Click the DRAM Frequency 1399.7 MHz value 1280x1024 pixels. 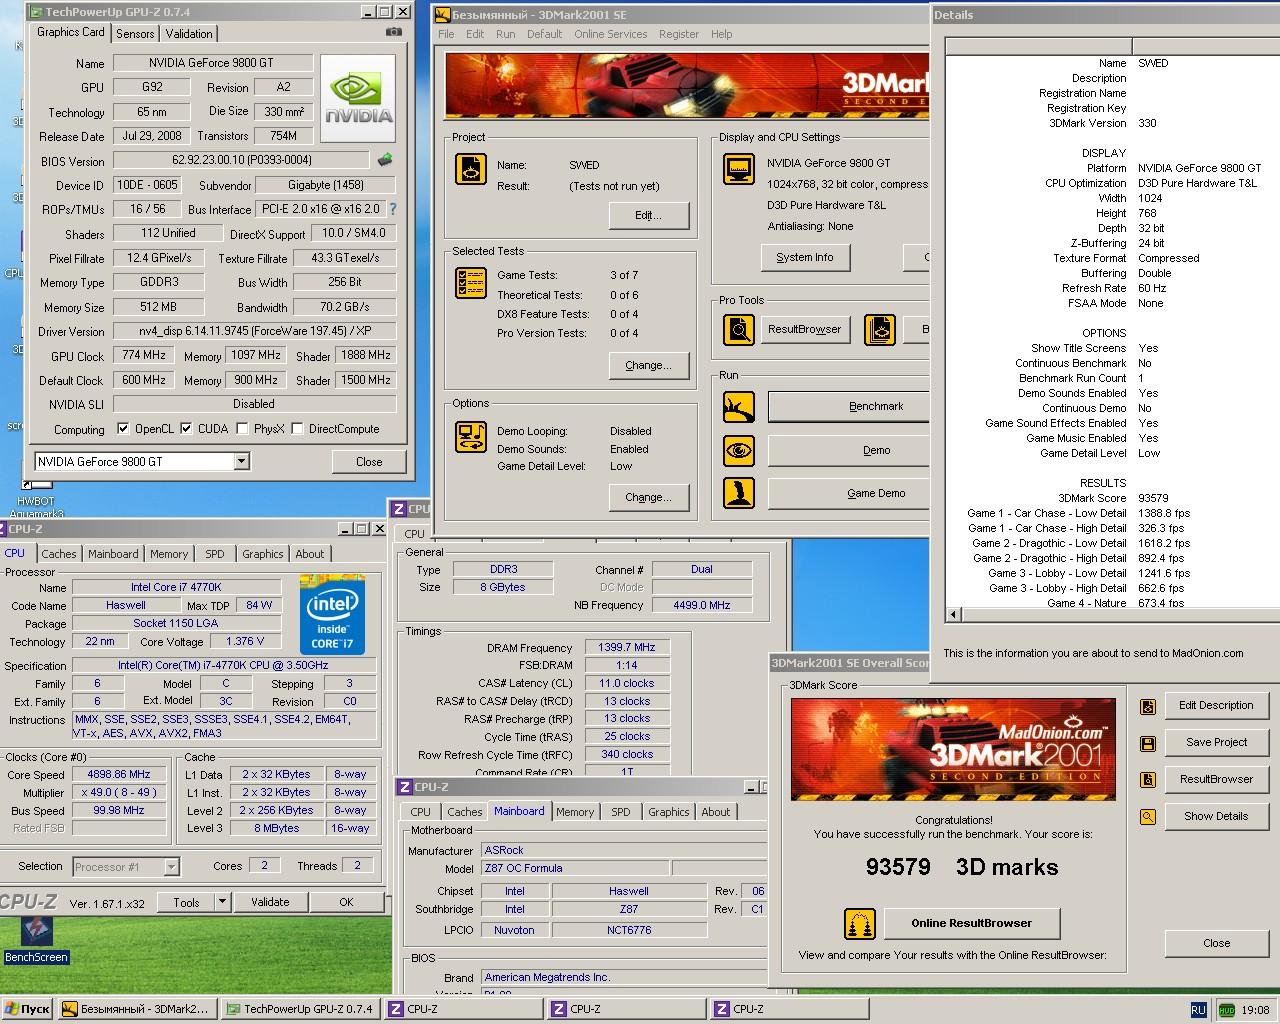click(x=627, y=648)
